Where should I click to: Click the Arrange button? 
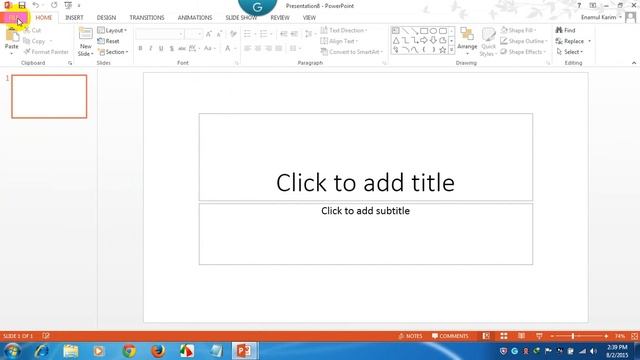[467, 40]
